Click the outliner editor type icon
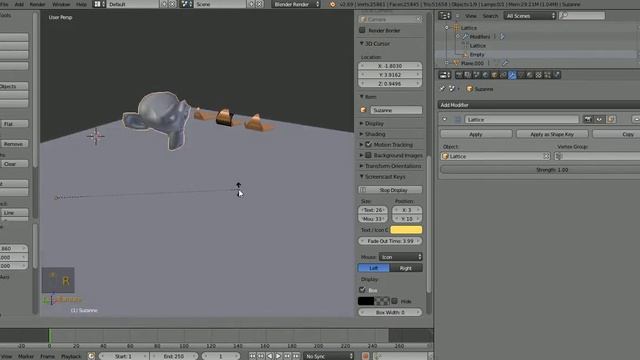 pyautogui.click(x=444, y=16)
